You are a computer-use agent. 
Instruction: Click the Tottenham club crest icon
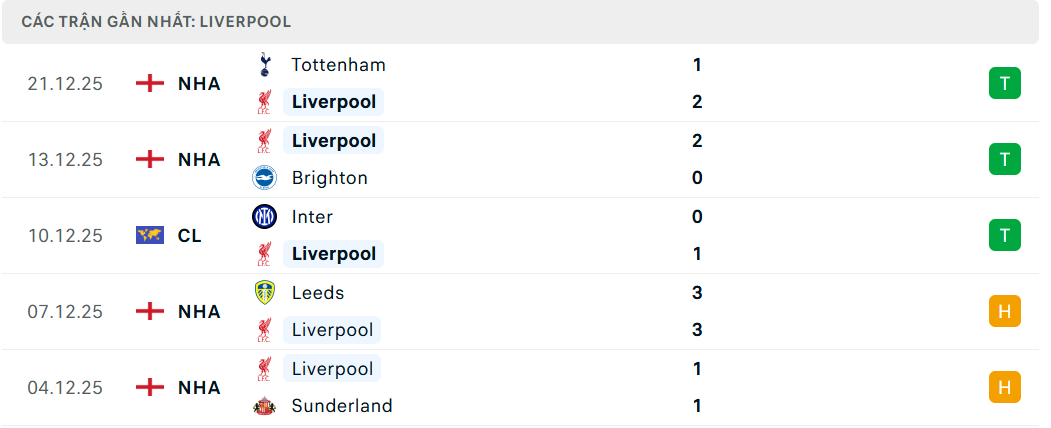[x=264, y=65]
